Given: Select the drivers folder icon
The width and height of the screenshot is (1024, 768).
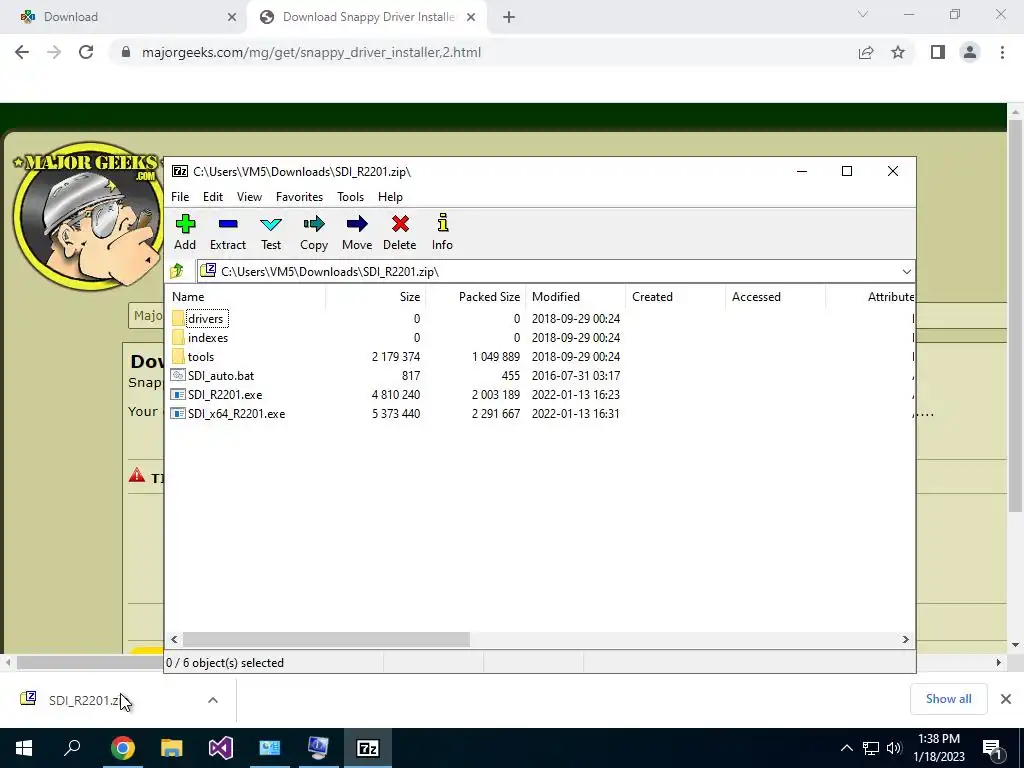Looking at the screenshot, I should click(178, 319).
